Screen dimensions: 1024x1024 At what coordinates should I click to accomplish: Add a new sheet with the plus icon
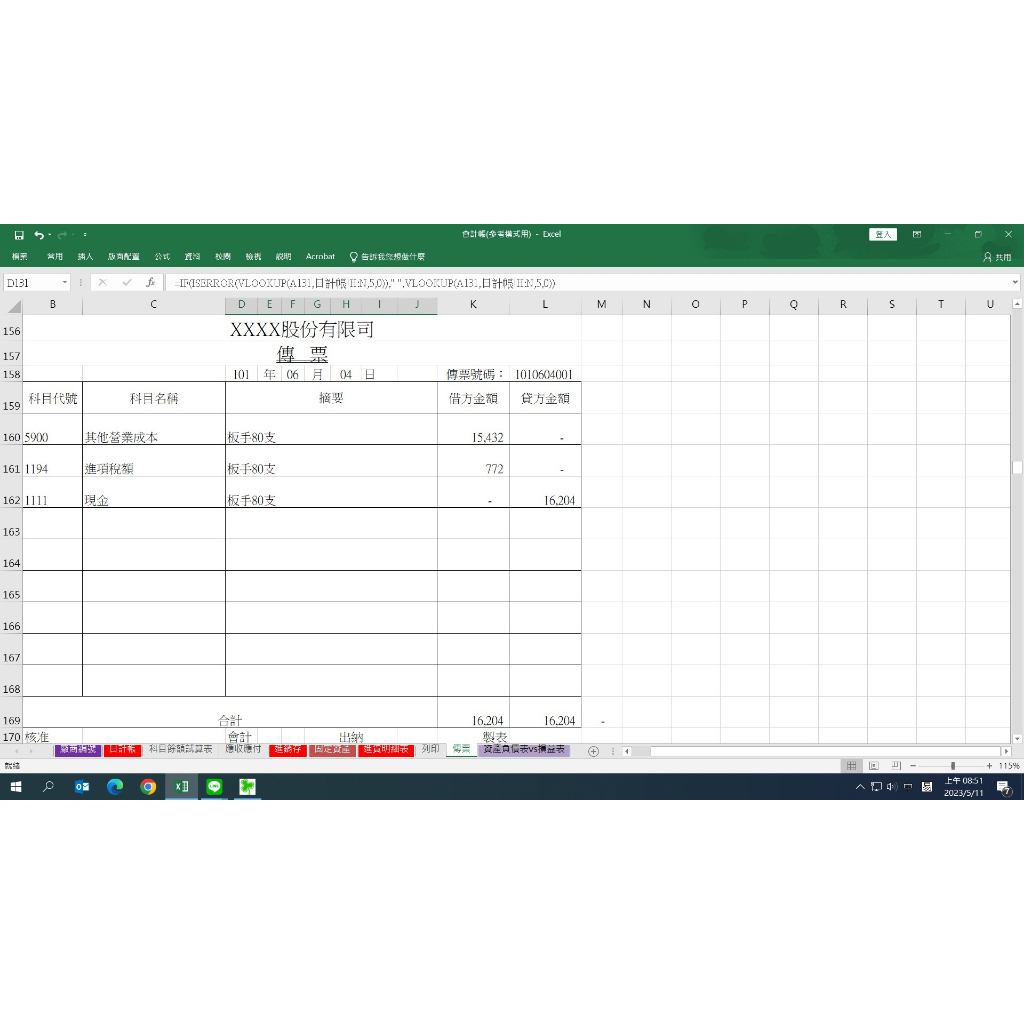(593, 751)
